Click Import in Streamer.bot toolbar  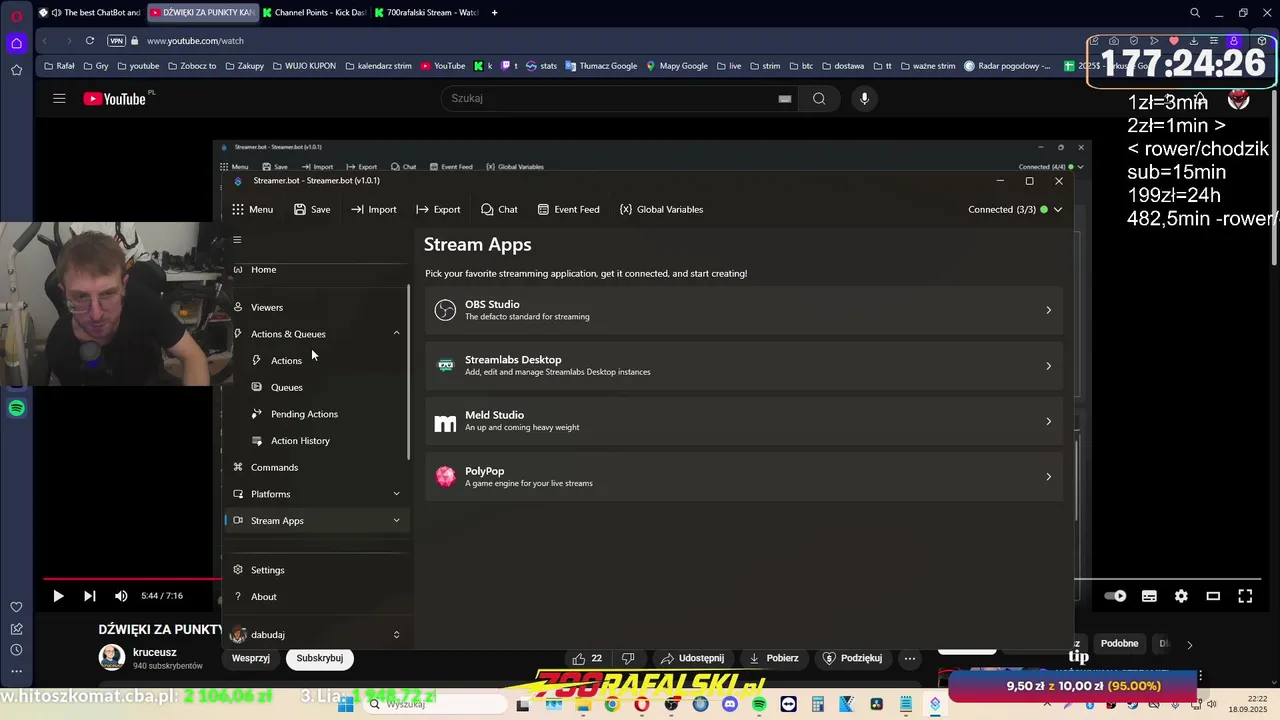[x=373, y=209]
